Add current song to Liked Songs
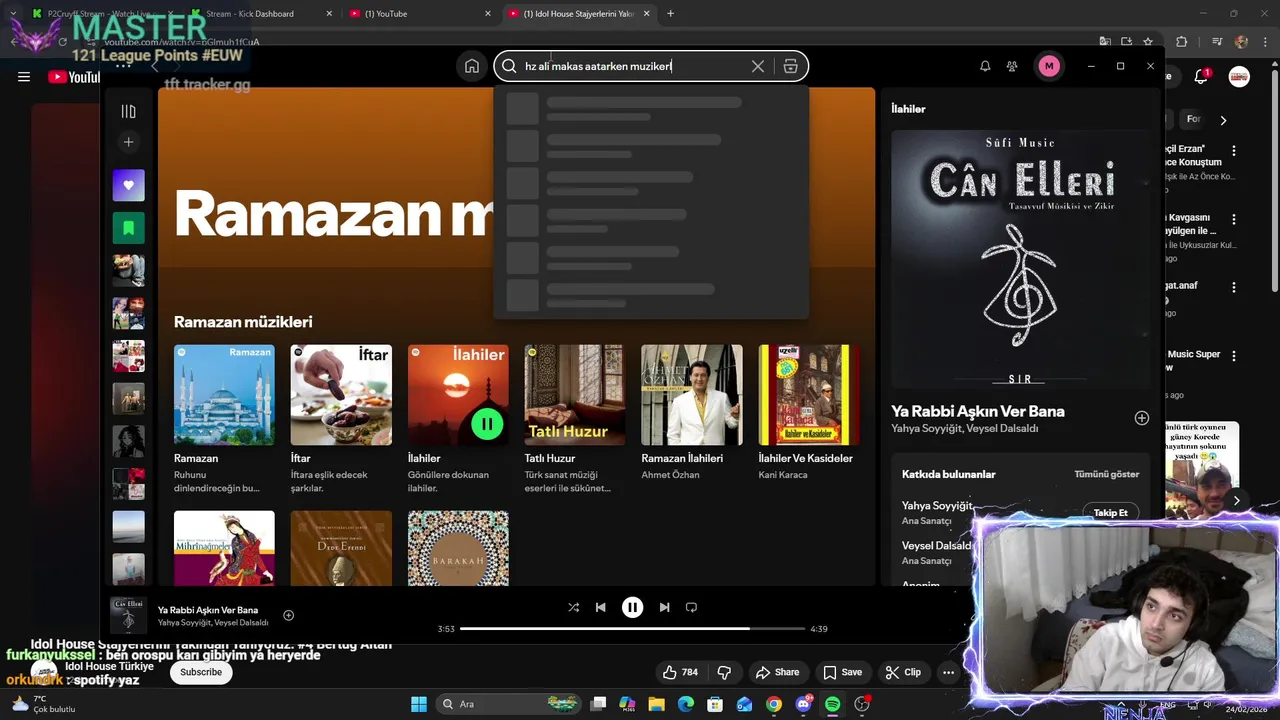 288,615
